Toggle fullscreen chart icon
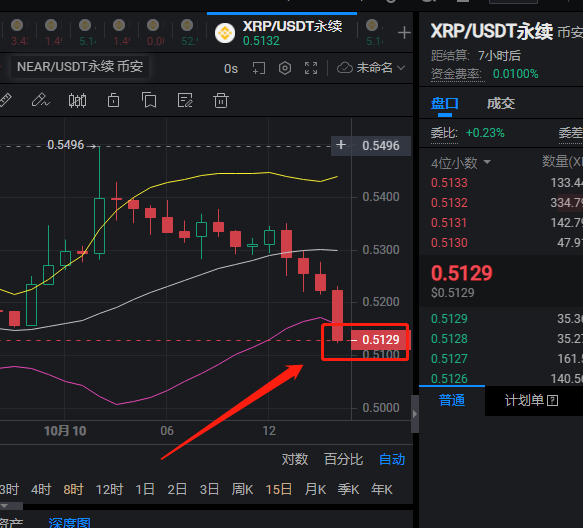 [311, 68]
